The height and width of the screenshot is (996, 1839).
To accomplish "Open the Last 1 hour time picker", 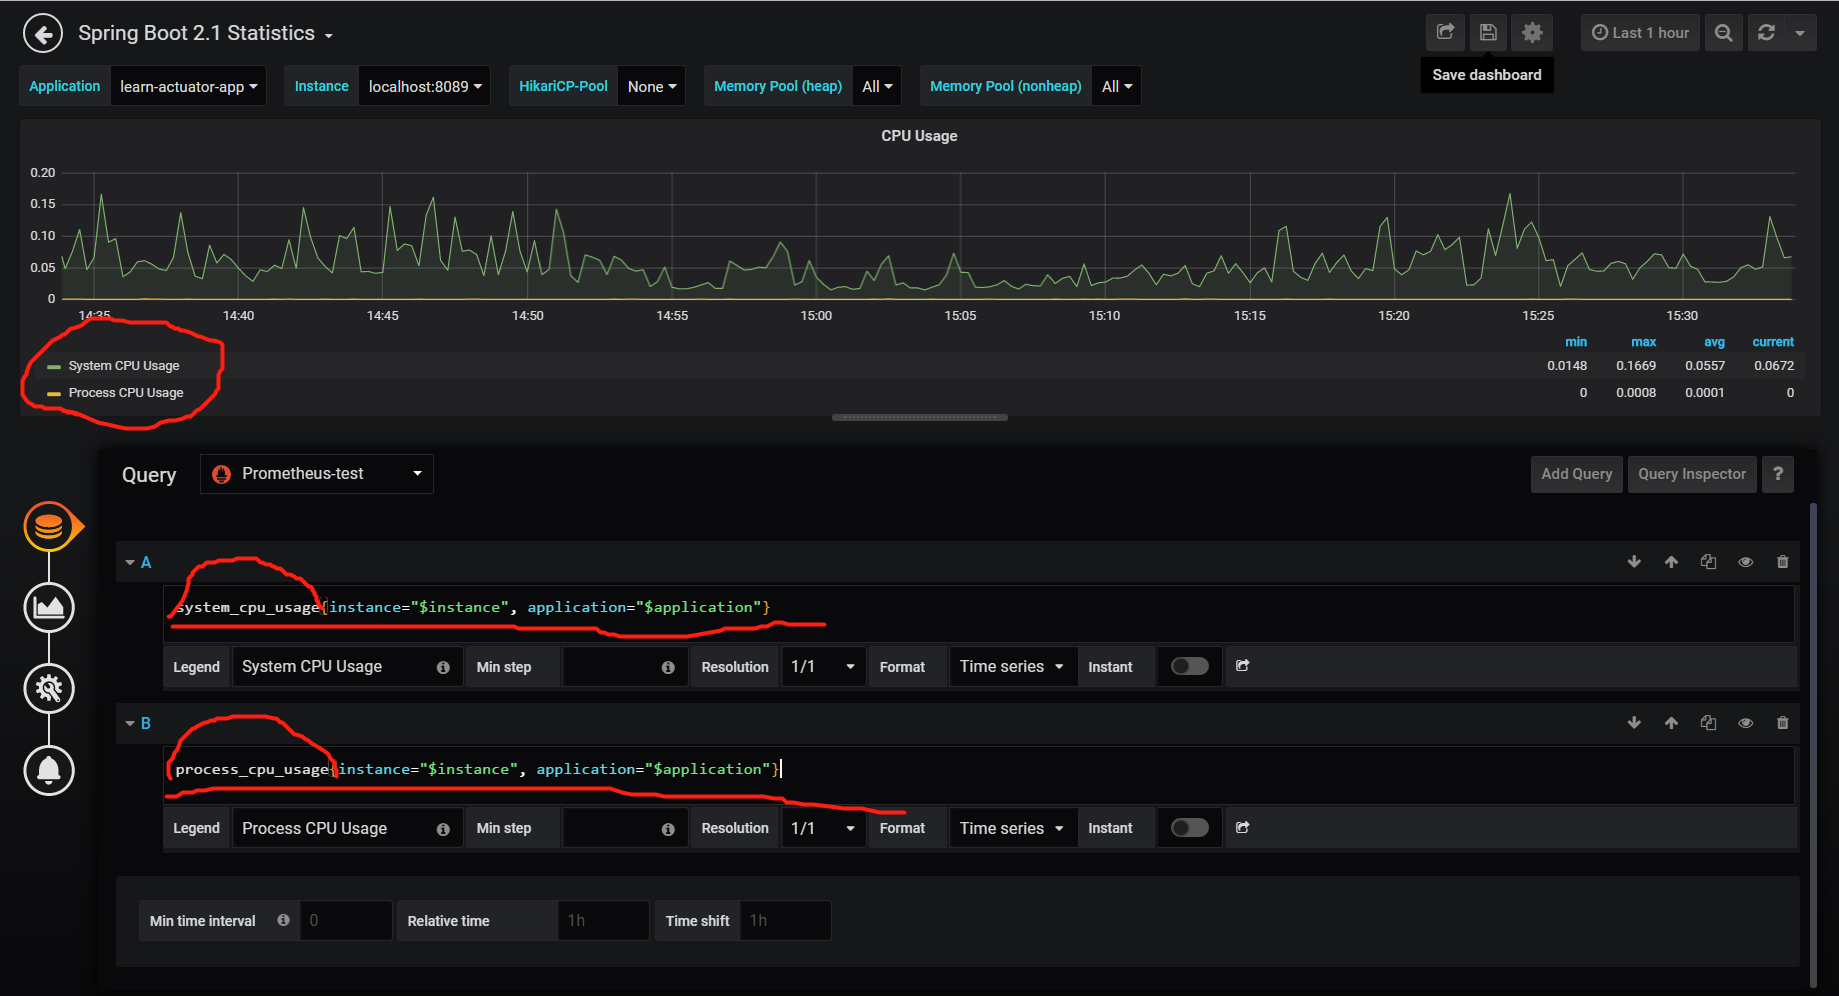I will coord(1640,32).
